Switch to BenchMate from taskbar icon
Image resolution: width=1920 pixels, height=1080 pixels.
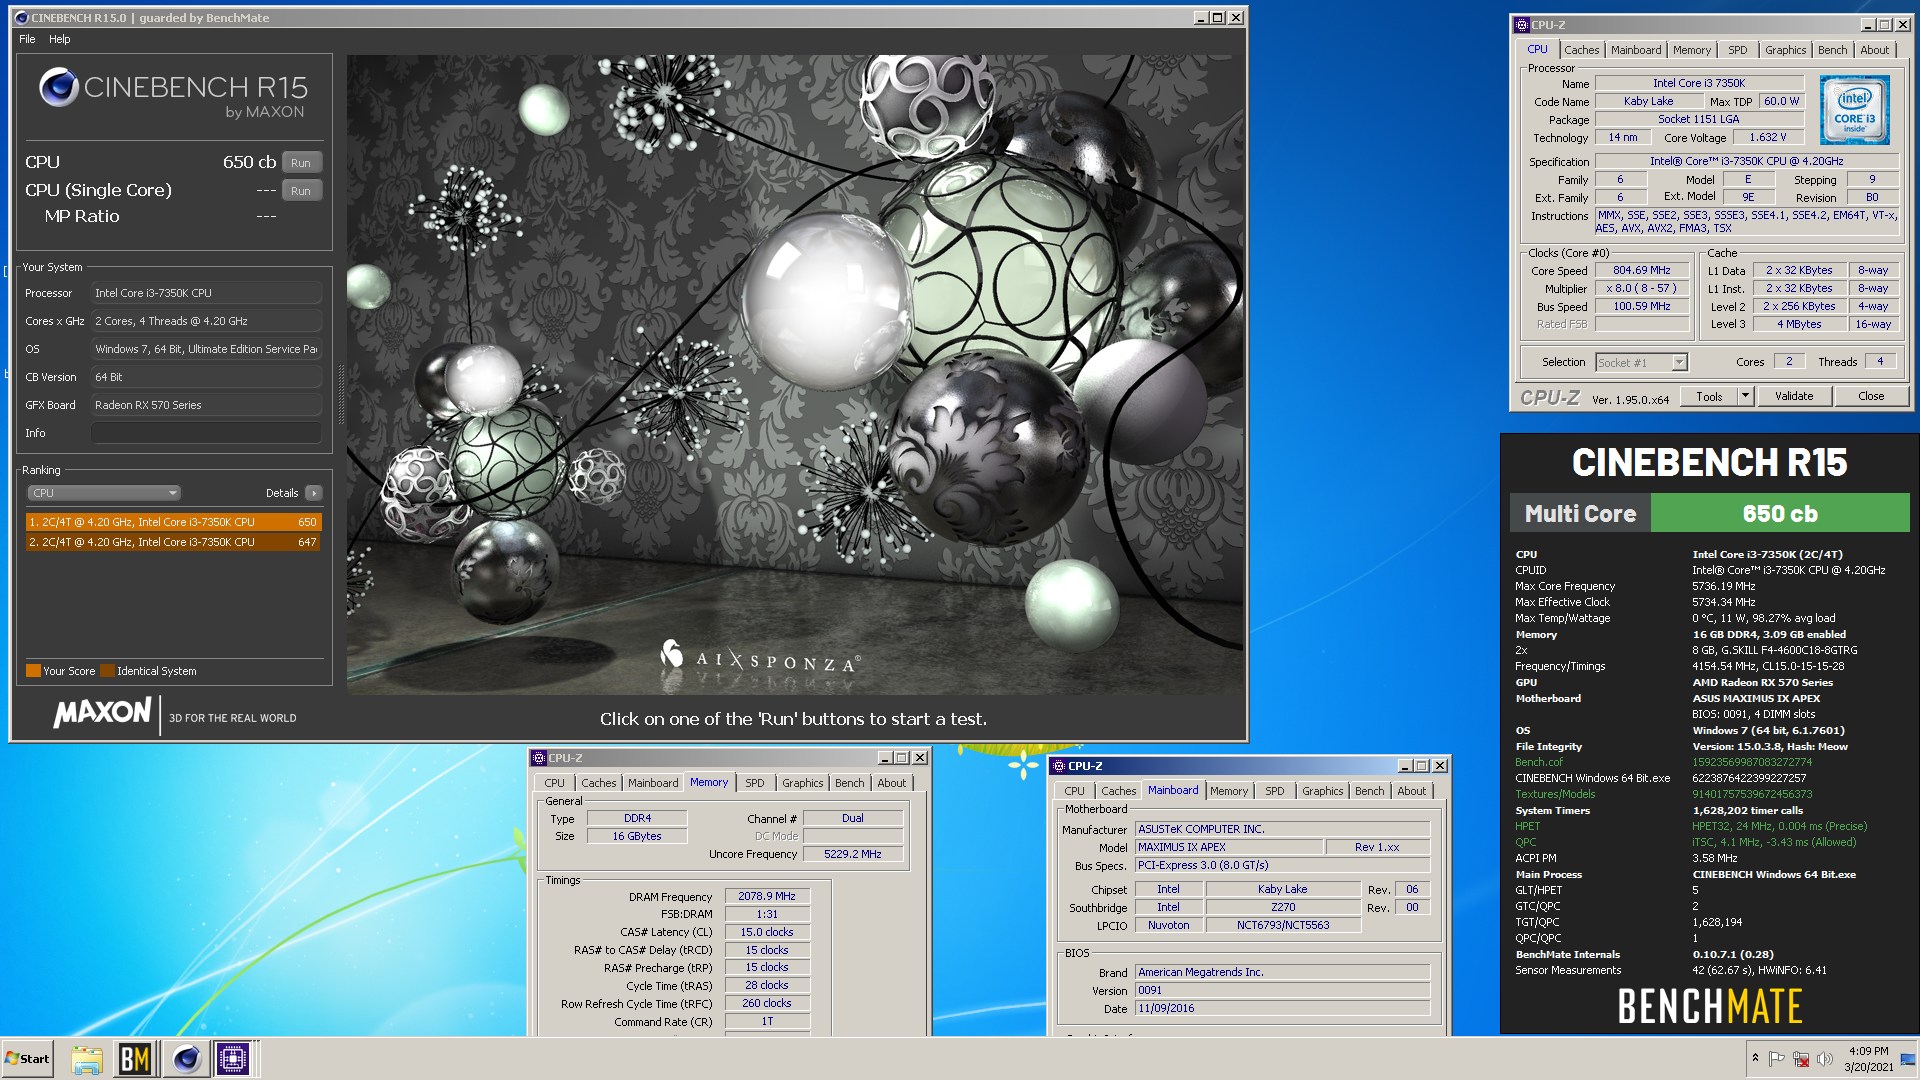point(135,1059)
